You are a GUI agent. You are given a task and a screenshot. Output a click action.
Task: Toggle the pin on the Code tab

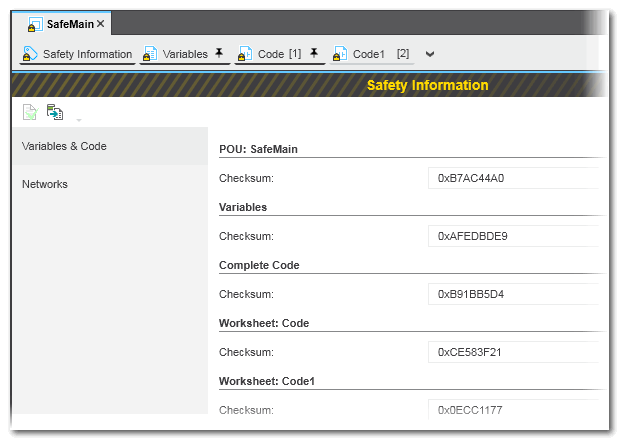[x=314, y=54]
